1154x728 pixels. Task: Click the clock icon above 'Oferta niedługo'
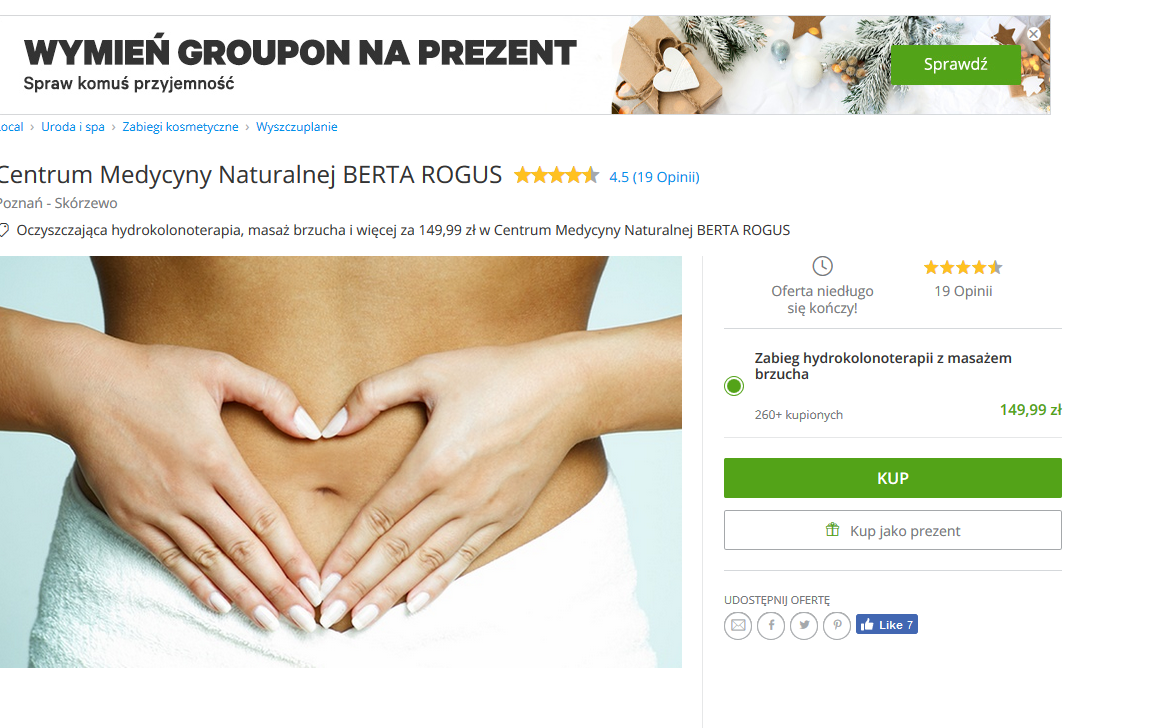point(822,266)
